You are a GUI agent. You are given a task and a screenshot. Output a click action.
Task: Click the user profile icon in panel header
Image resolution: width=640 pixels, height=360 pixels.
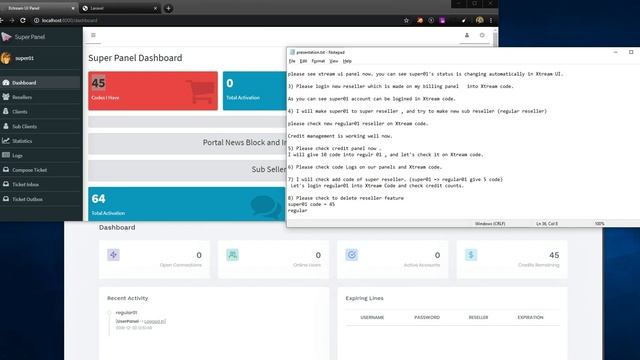[x=467, y=35]
